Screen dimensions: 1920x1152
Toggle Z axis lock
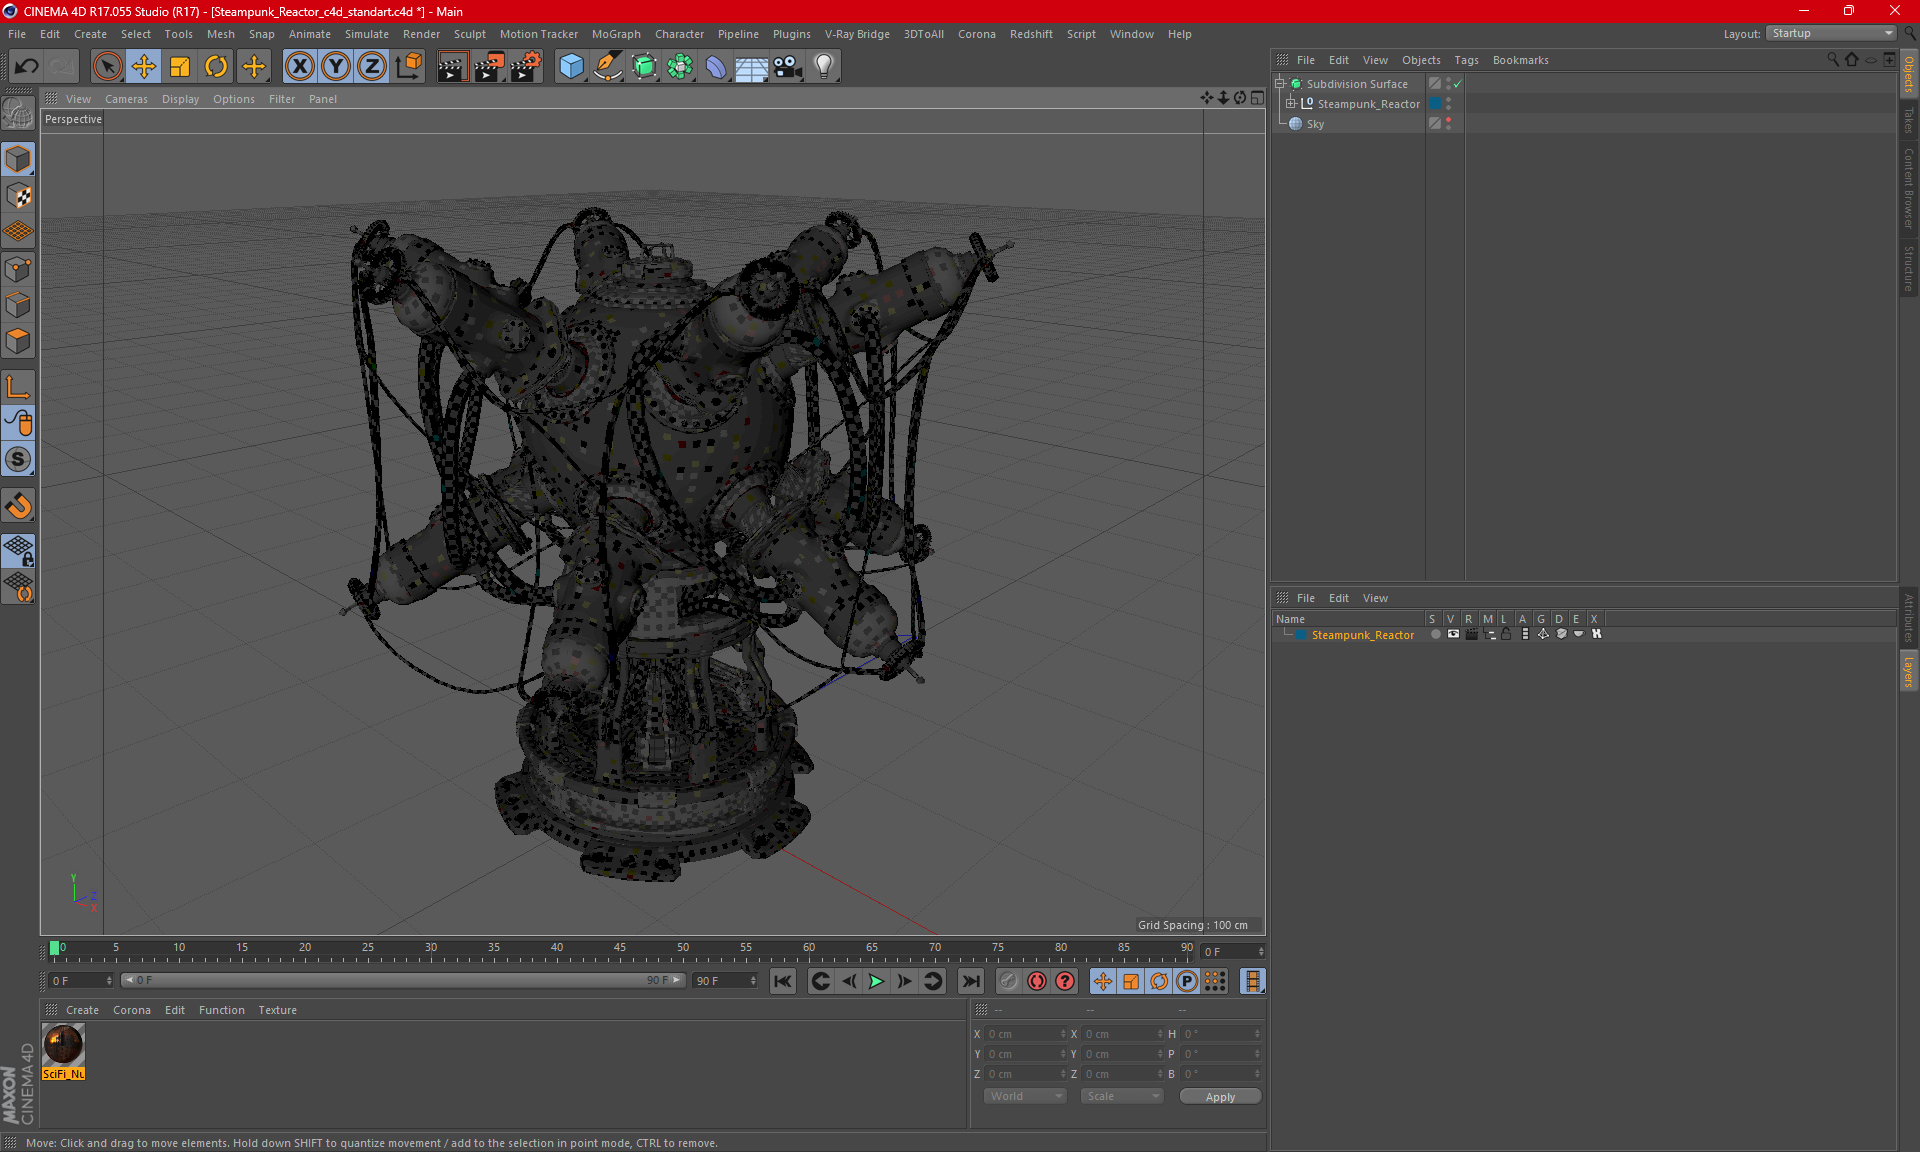(x=372, y=67)
